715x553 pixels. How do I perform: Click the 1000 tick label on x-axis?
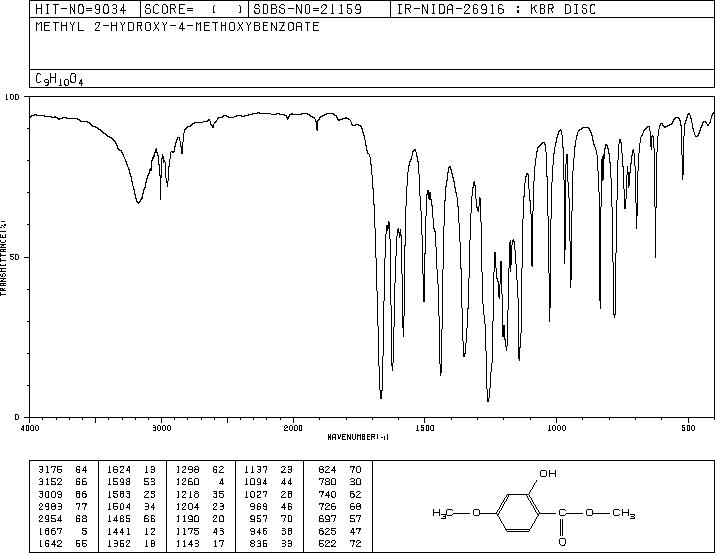tap(556, 428)
